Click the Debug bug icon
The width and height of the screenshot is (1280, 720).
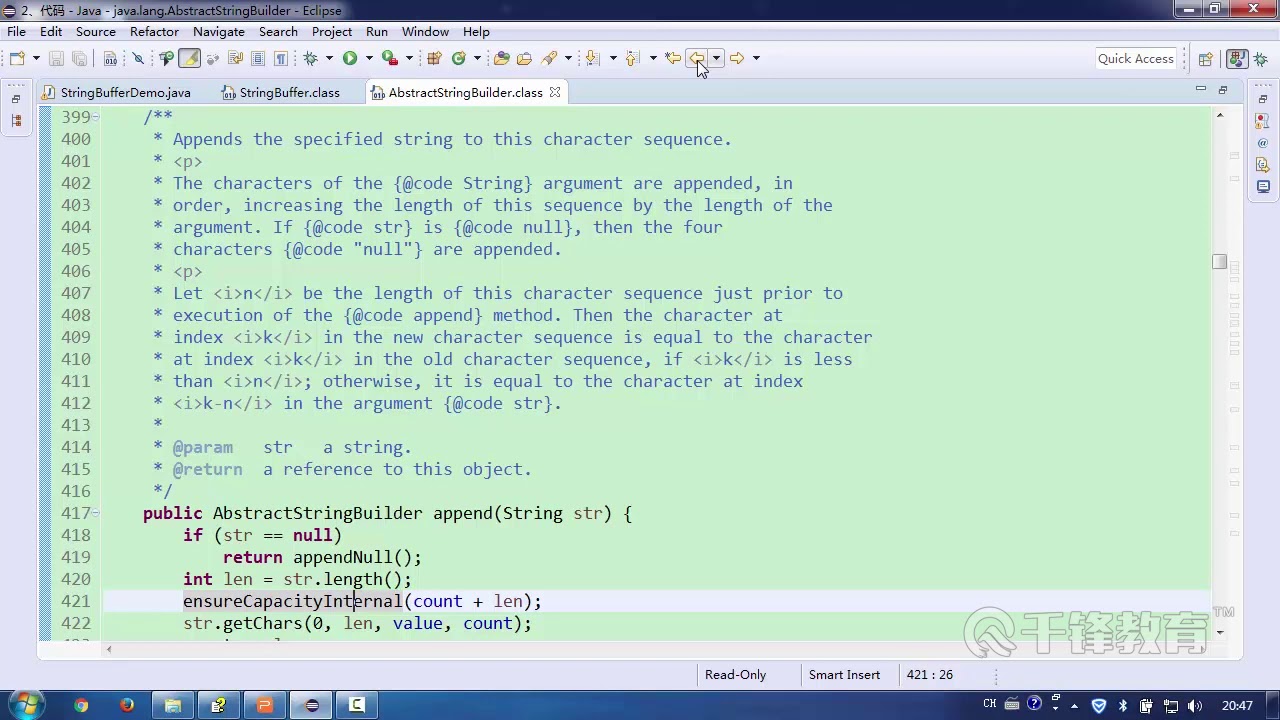311,58
